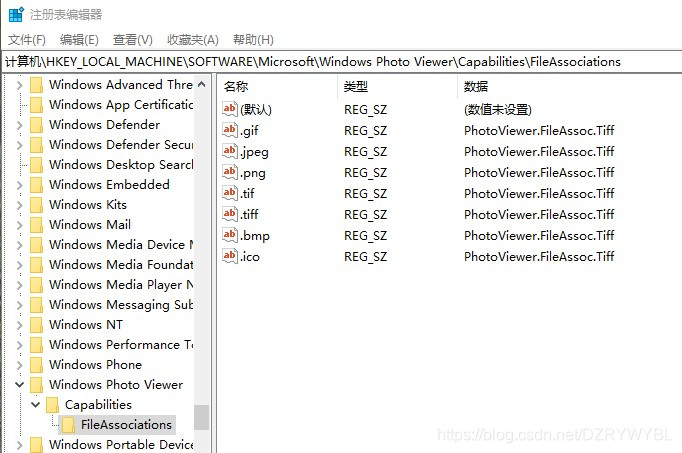Select the .png value name

(253, 173)
